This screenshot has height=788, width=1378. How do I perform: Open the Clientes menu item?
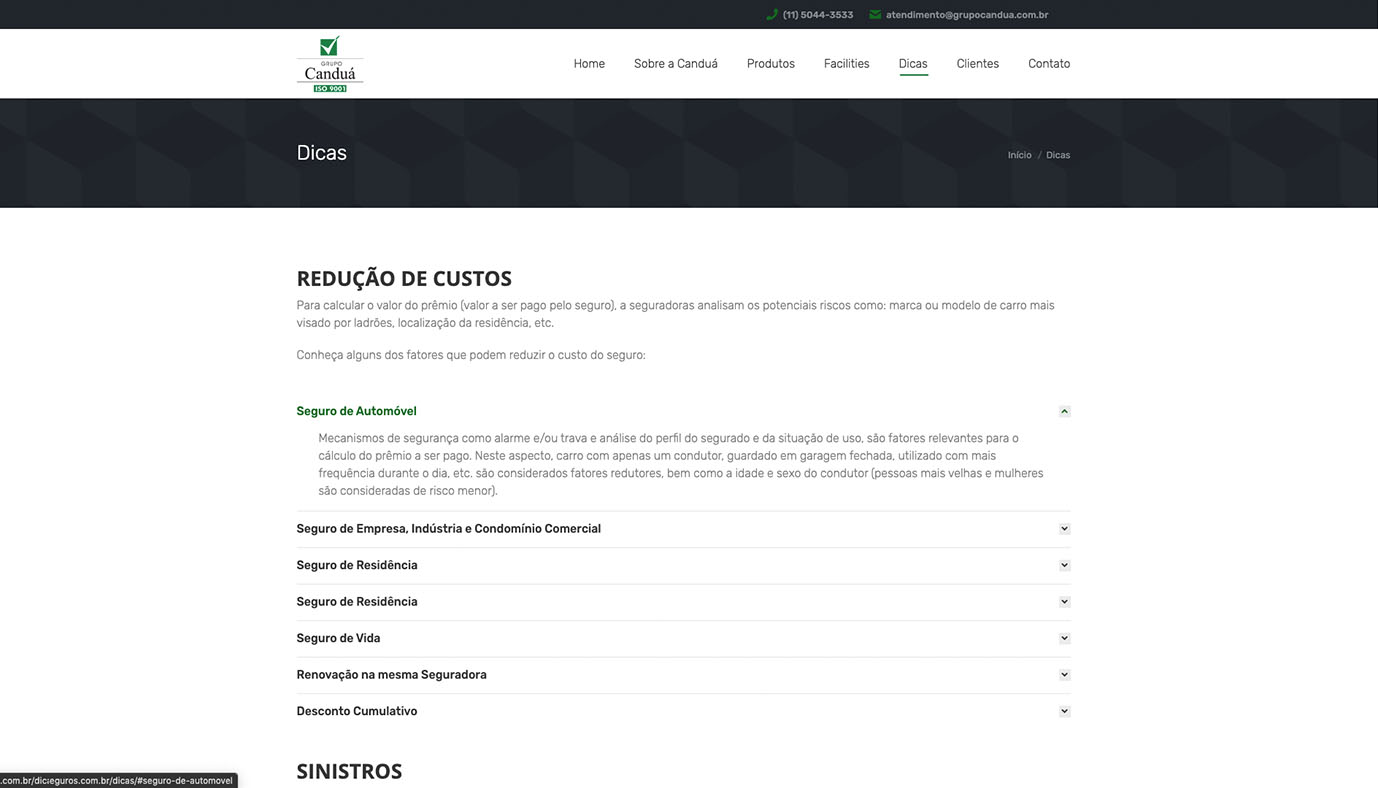point(978,64)
